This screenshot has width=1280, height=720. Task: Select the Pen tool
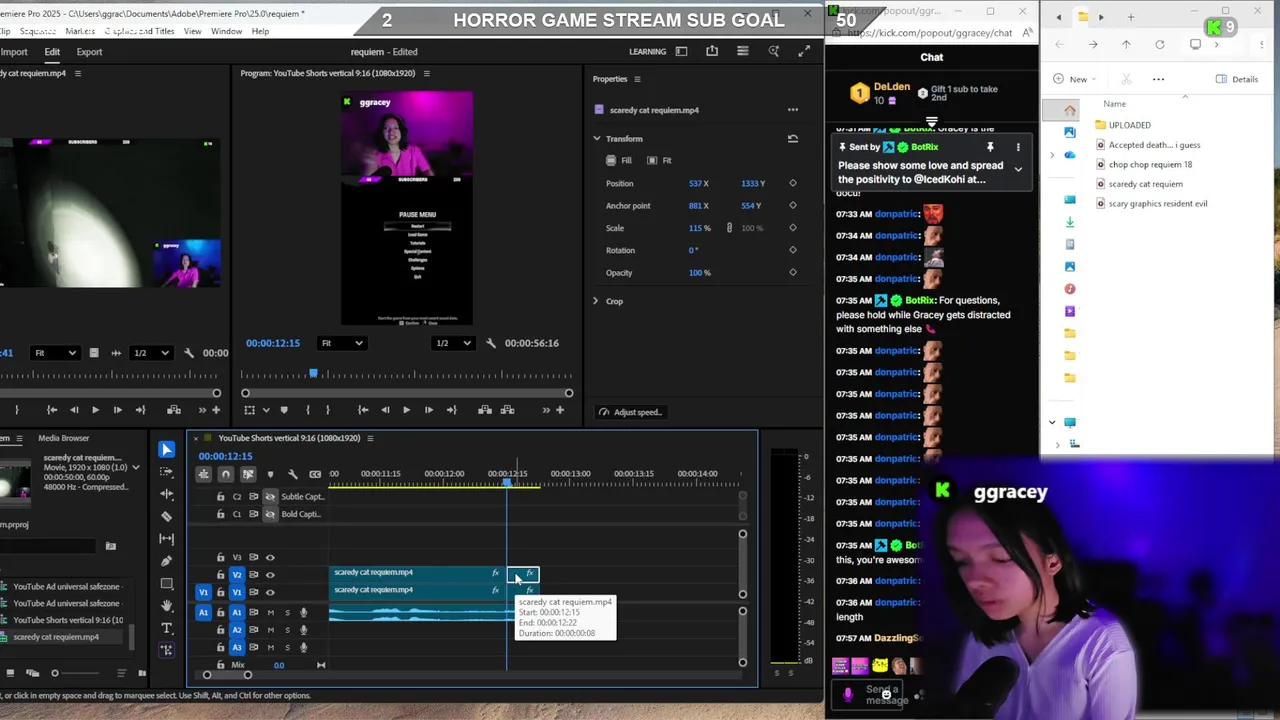coord(166,561)
